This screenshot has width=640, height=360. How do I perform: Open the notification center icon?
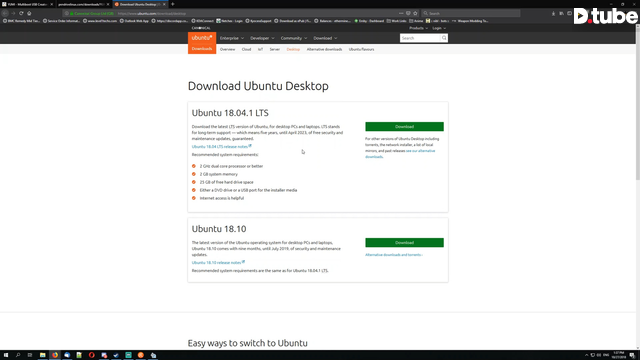click(632, 355)
